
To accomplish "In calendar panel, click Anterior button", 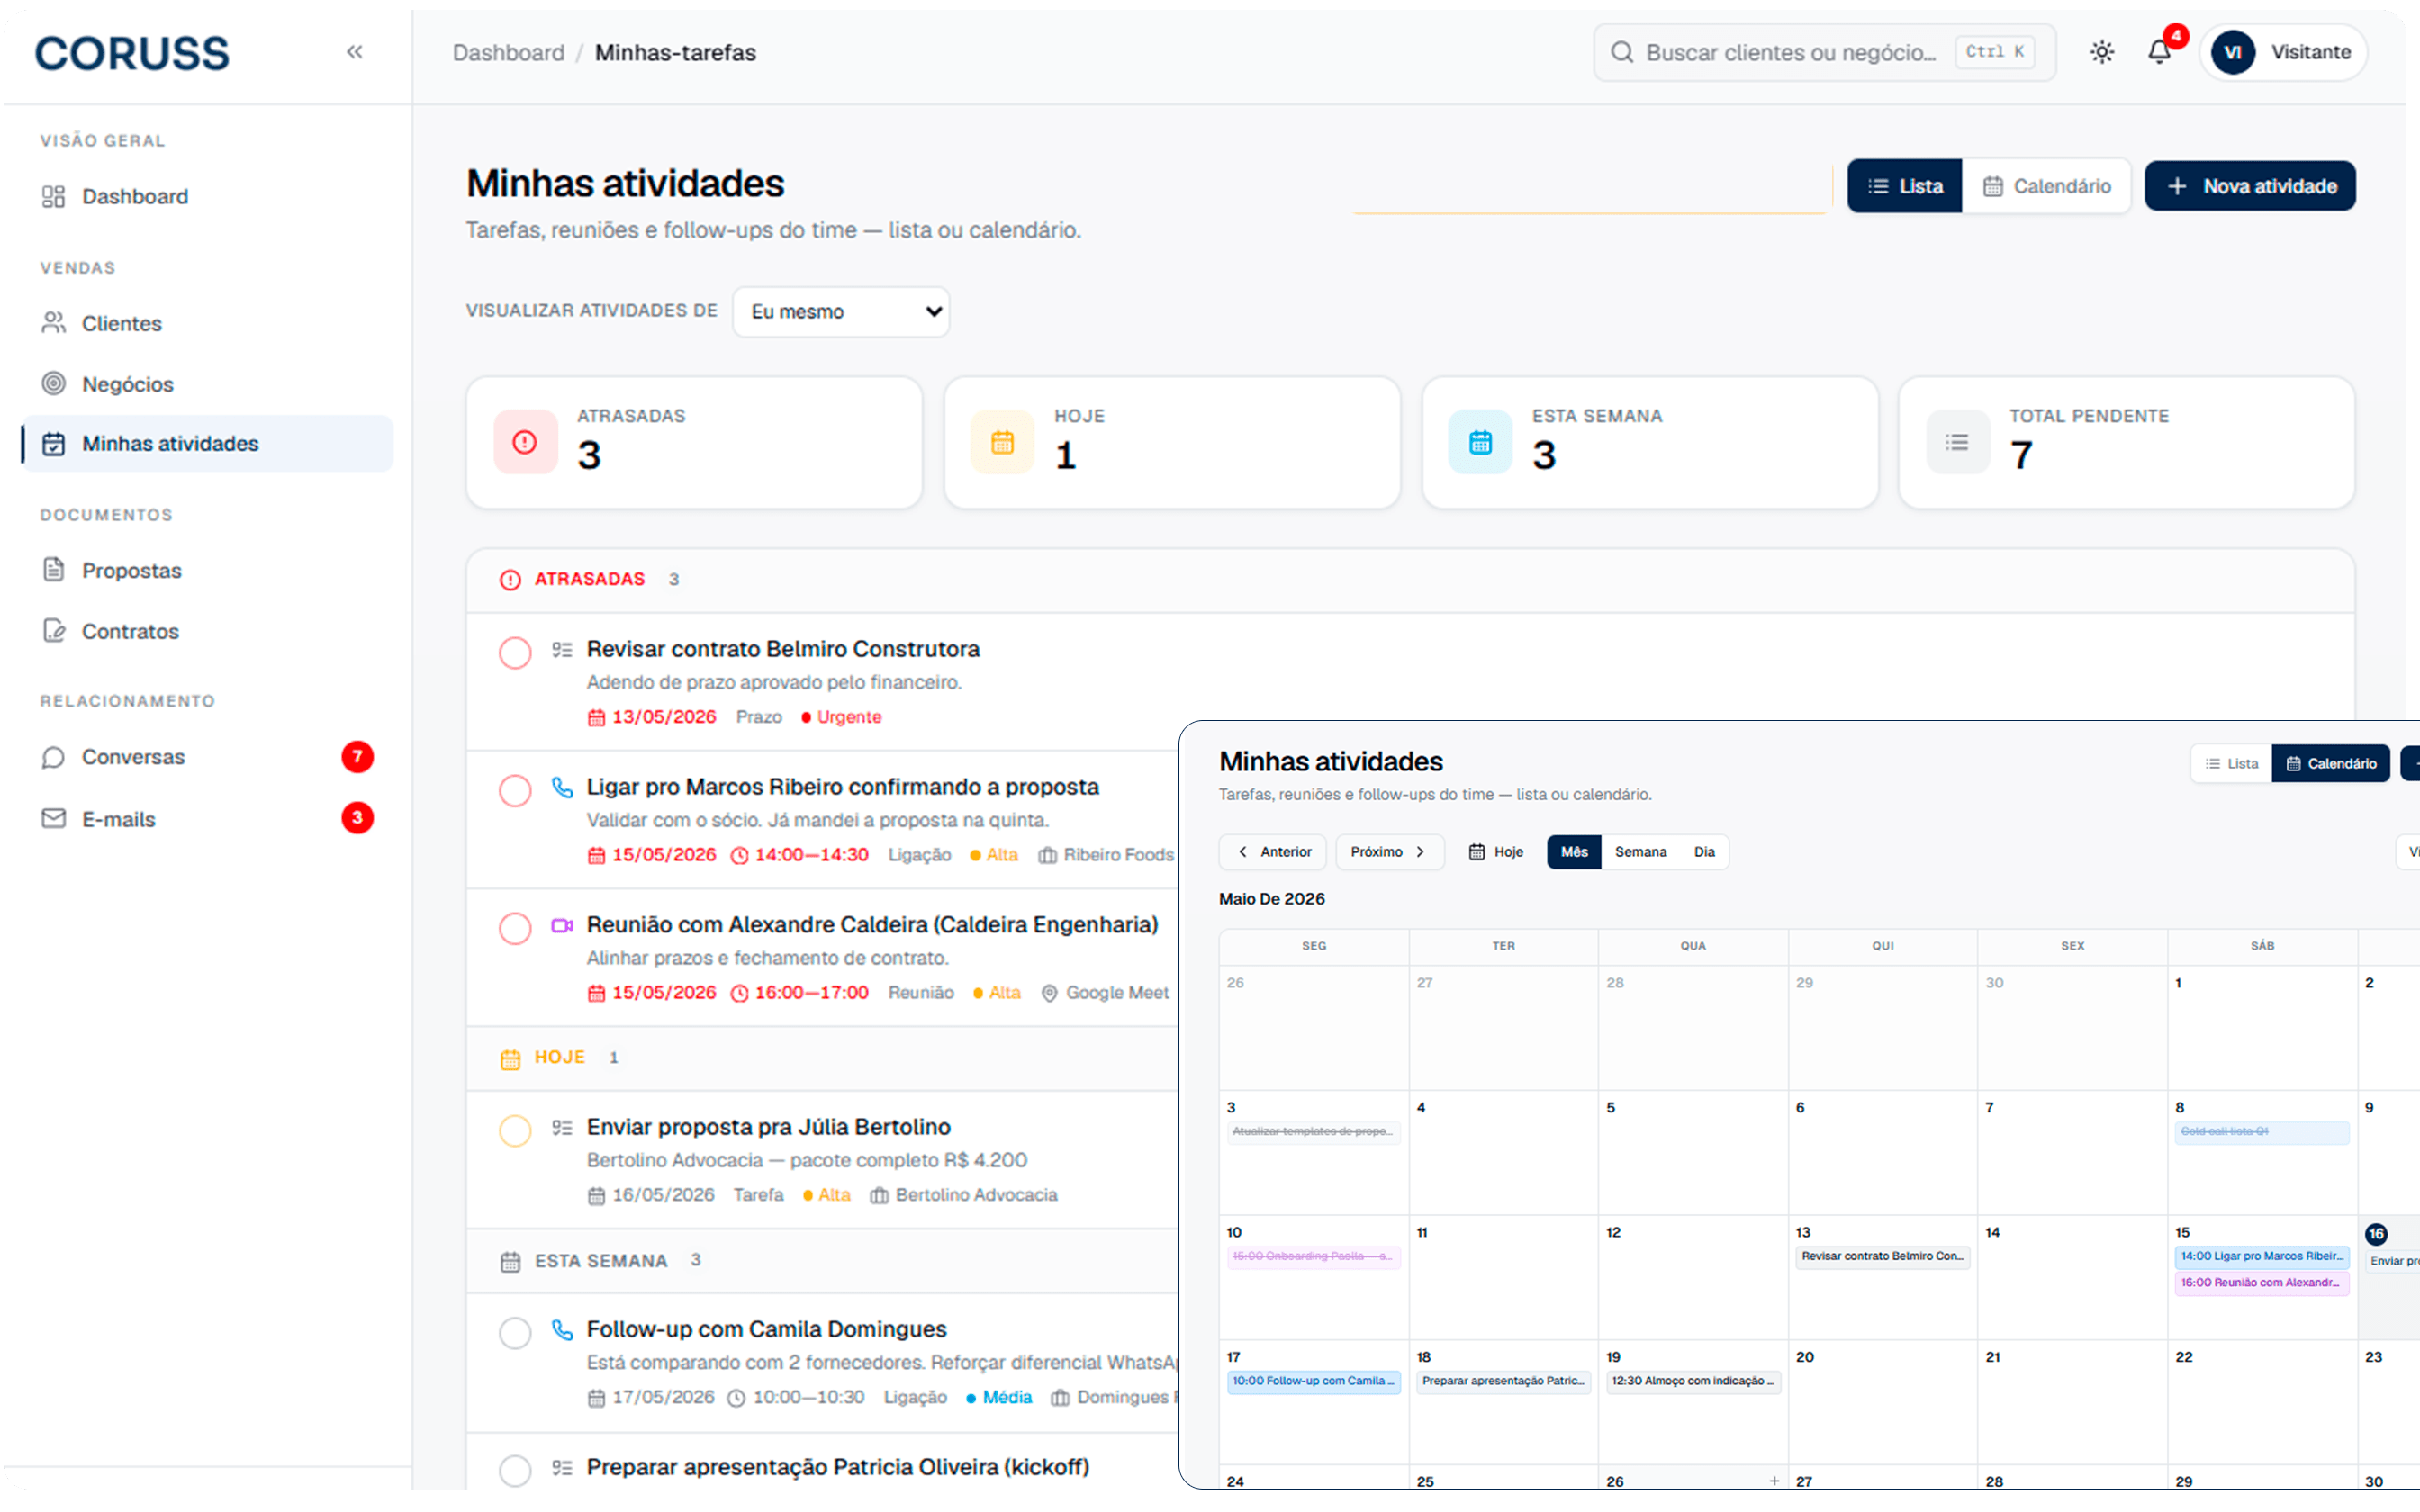I will [x=1273, y=852].
